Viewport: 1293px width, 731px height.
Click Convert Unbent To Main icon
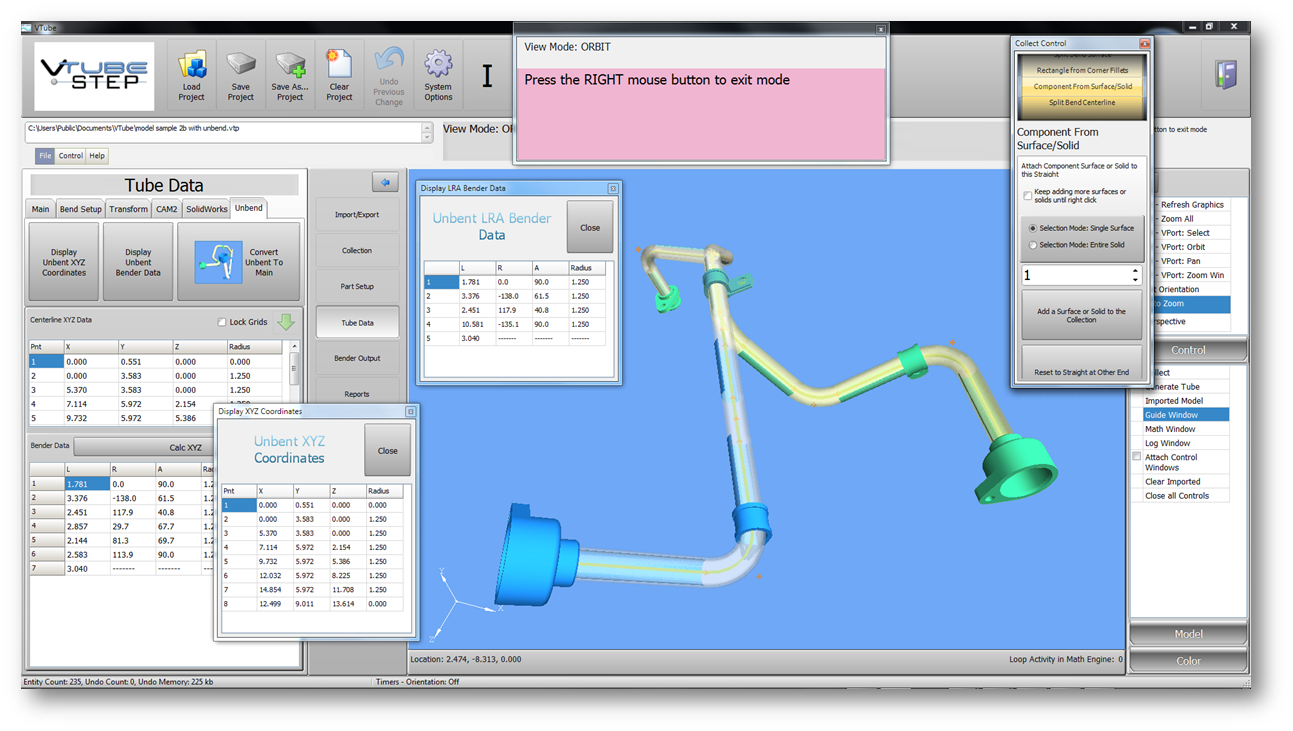point(218,262)
